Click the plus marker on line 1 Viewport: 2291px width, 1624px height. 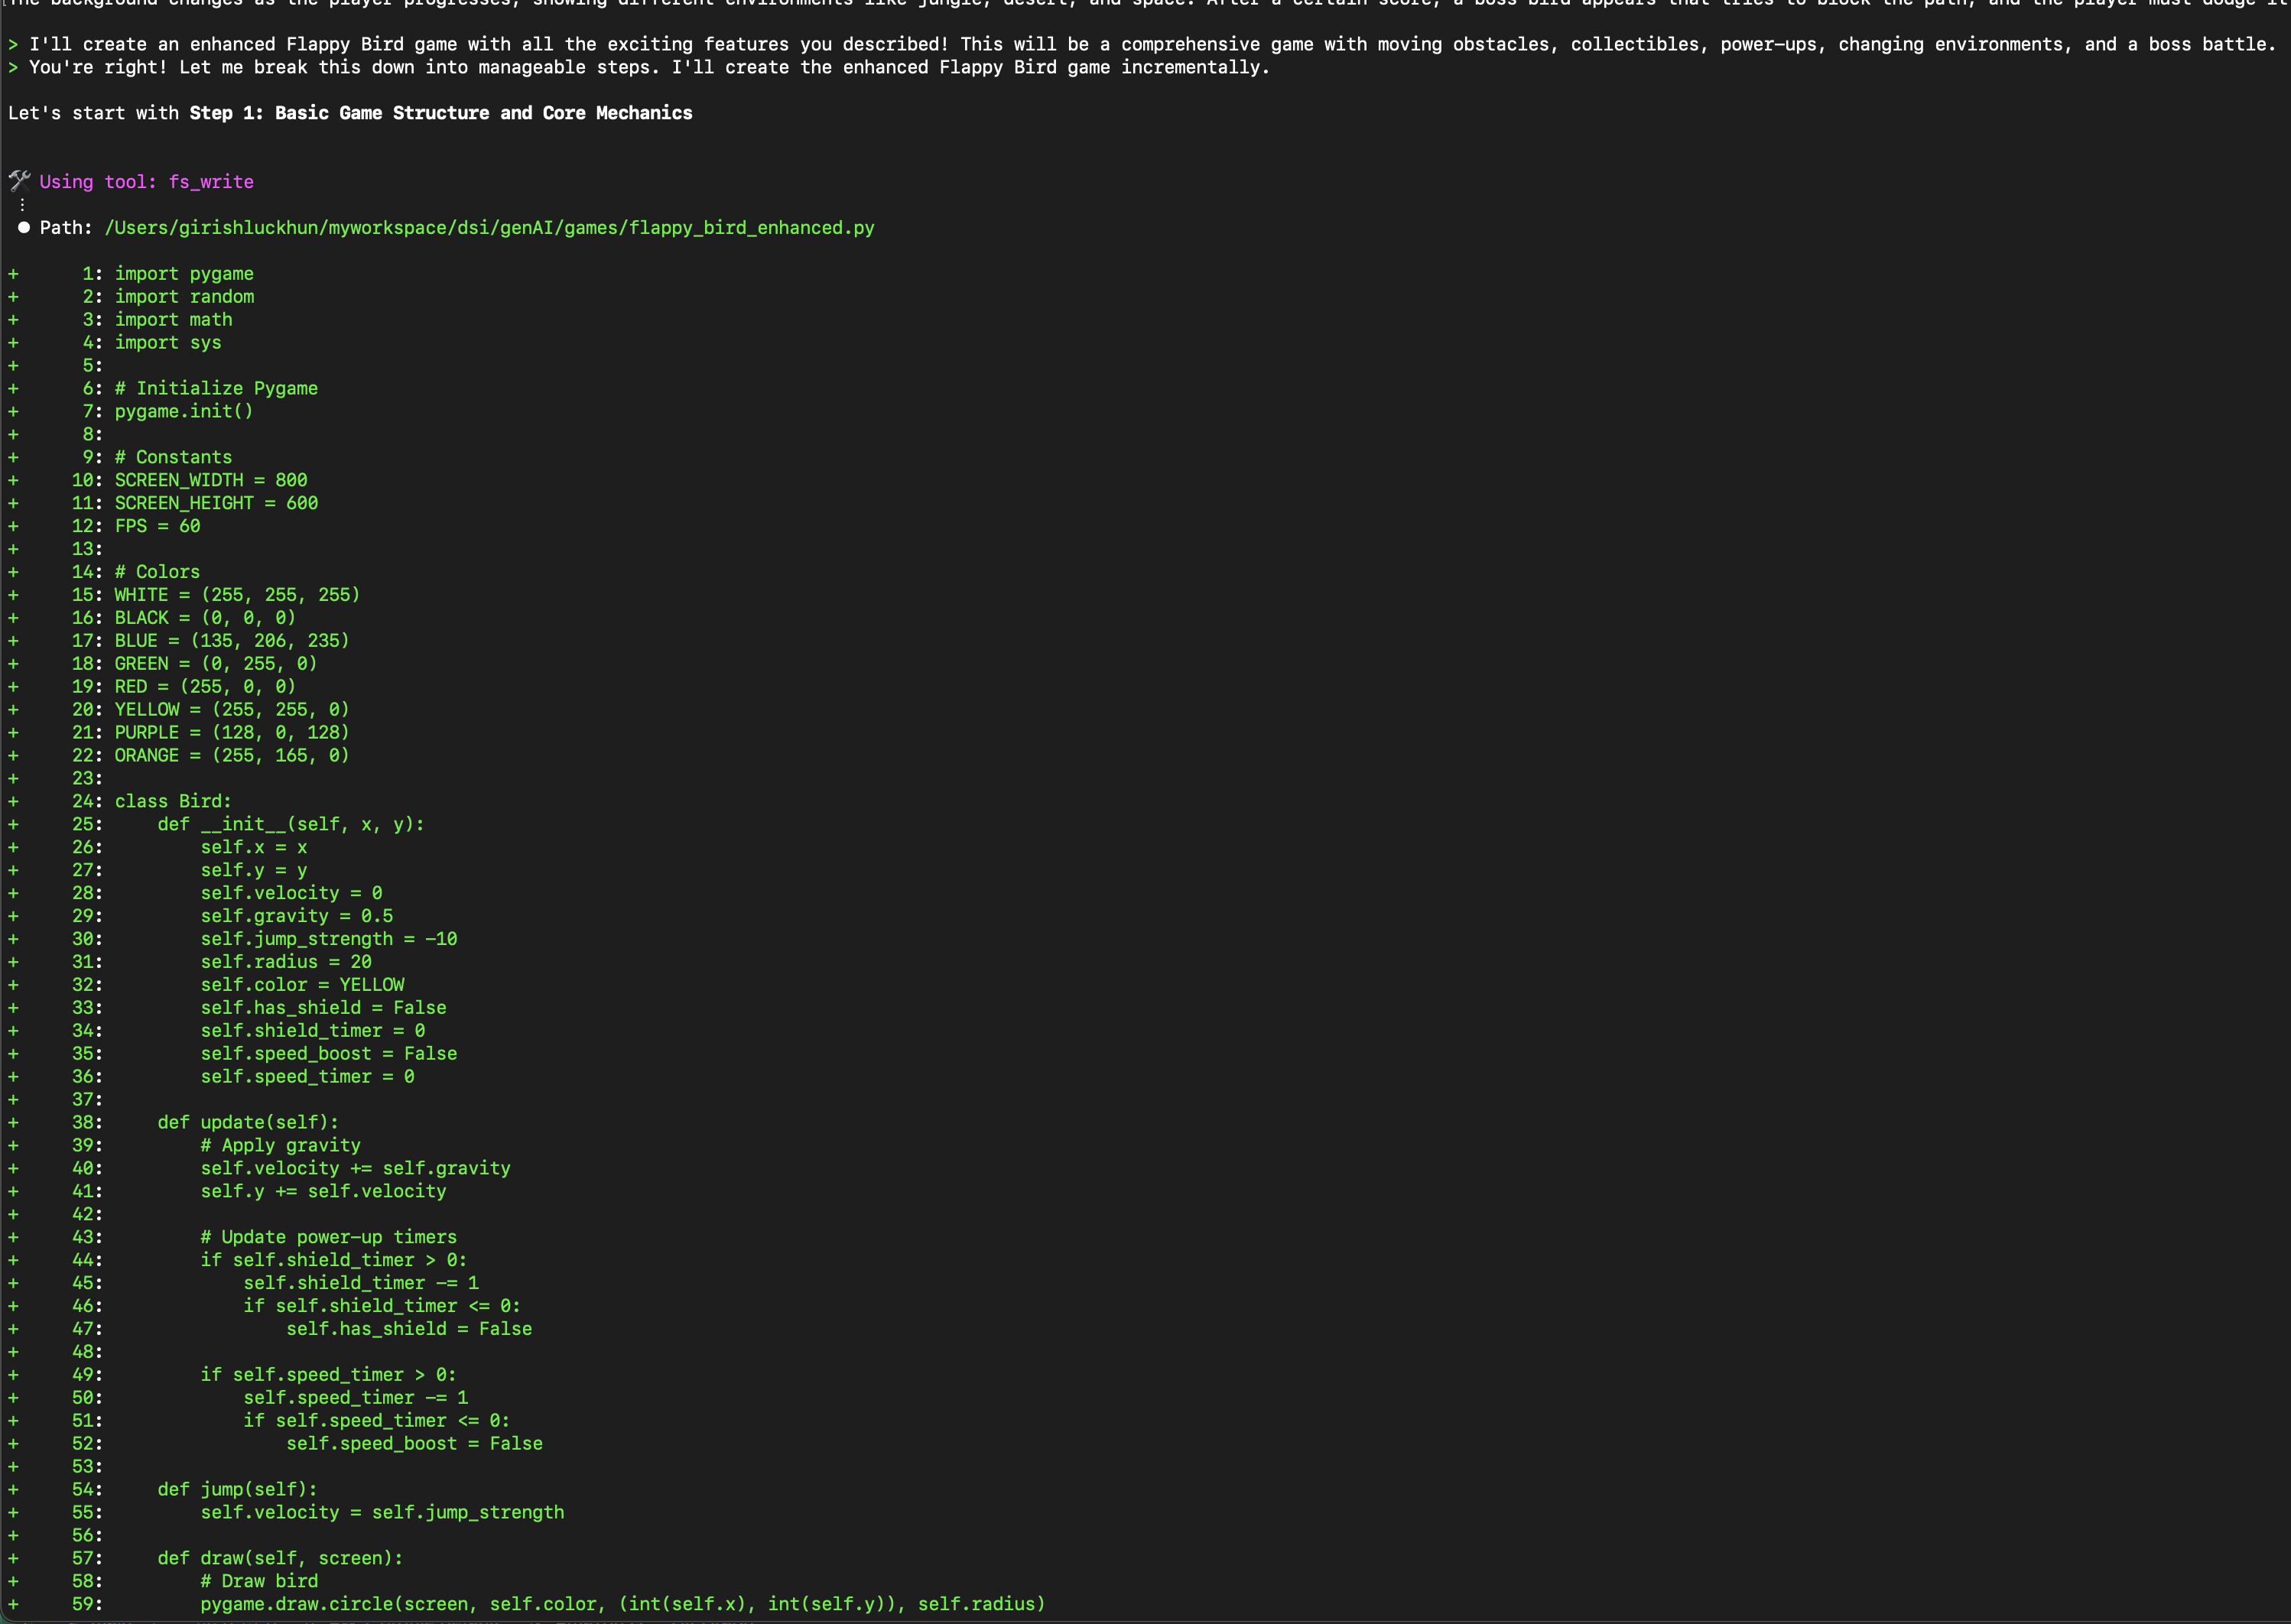click(13, 273)
